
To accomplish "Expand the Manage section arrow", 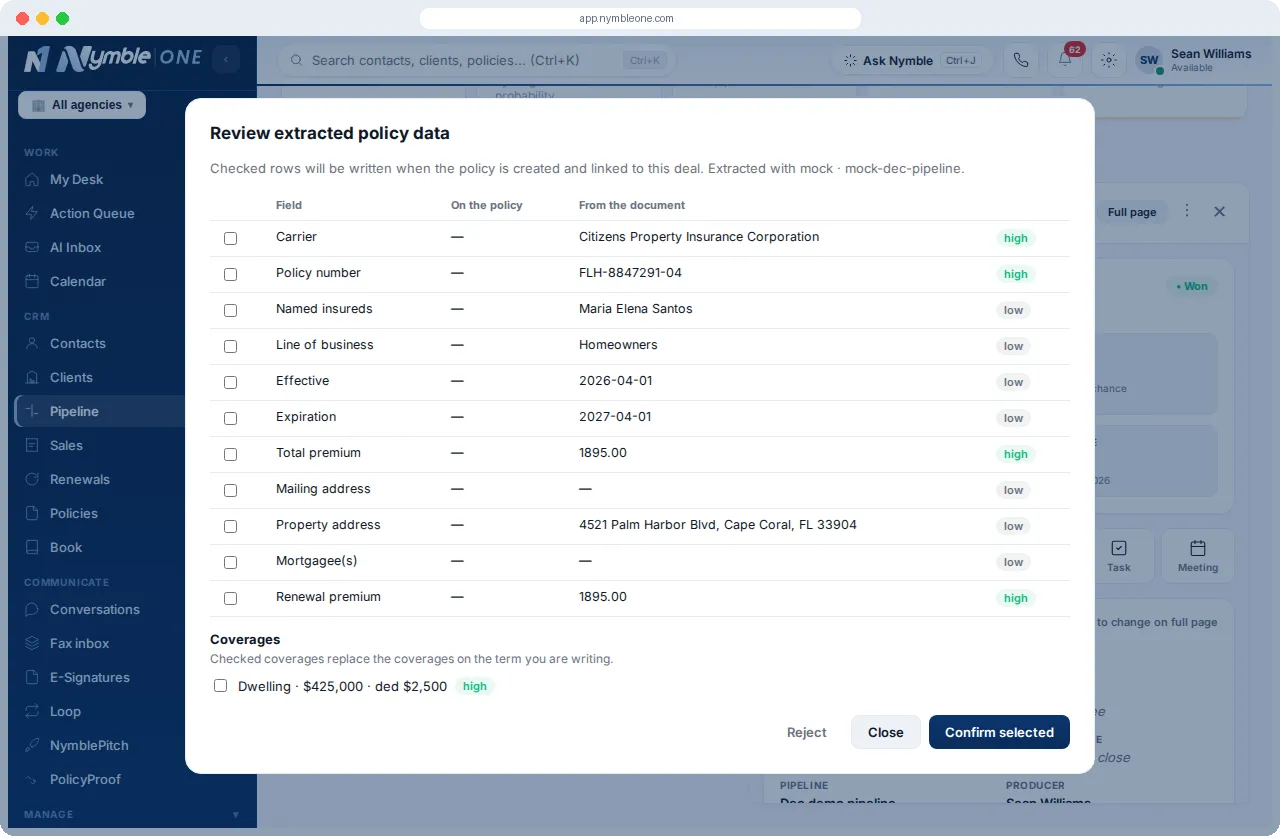I will click(x=236, y=815).
